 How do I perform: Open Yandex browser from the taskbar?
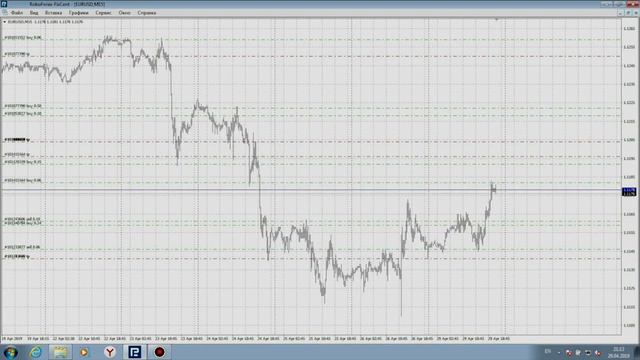click(x=110, y=352)
